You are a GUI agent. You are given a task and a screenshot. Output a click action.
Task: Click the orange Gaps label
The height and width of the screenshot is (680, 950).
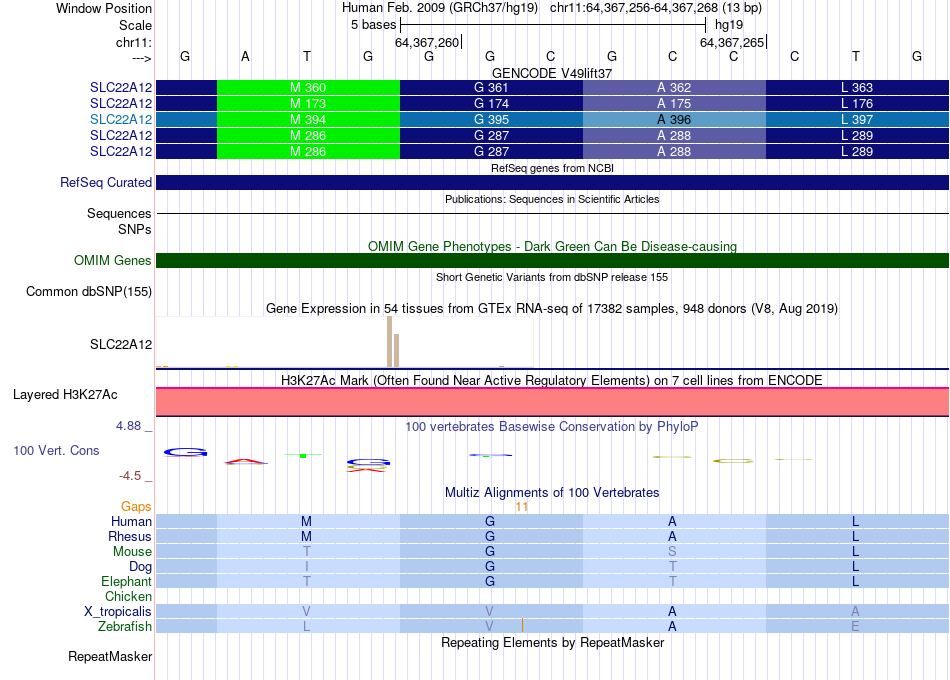point(136,507)
